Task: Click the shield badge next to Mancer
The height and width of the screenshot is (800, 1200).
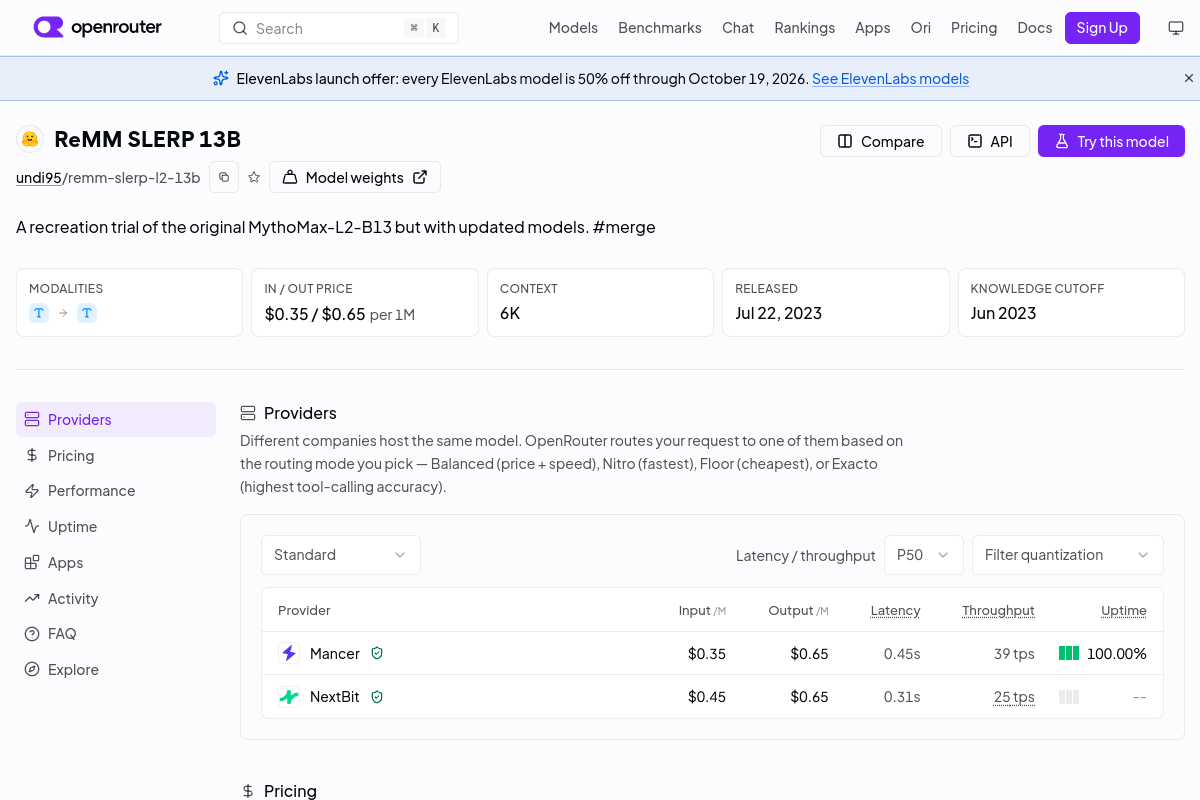Action: tap(377, 653)
